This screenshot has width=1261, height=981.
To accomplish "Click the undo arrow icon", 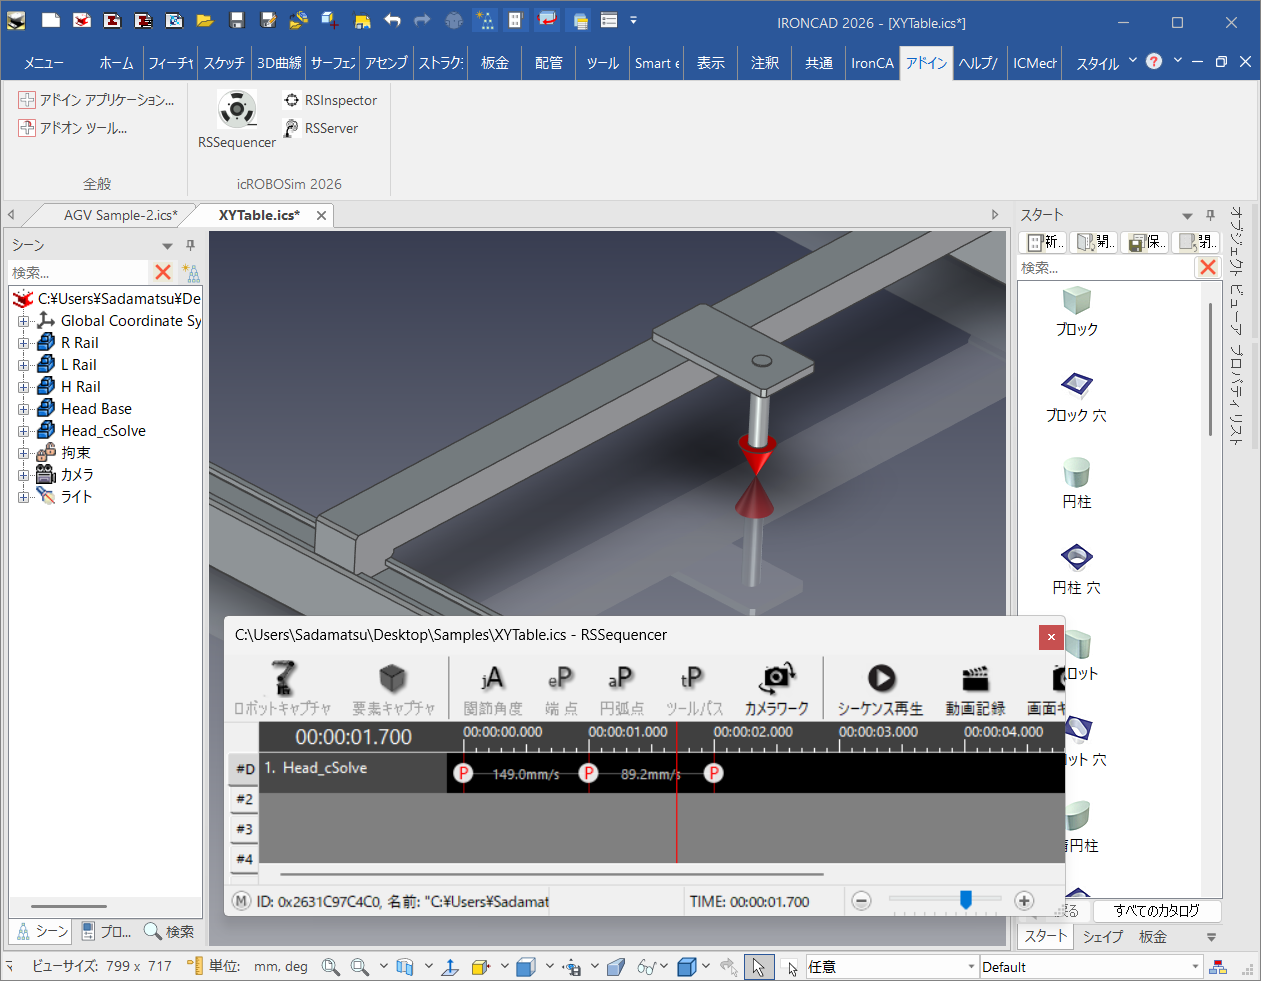I will click(392, 20).
